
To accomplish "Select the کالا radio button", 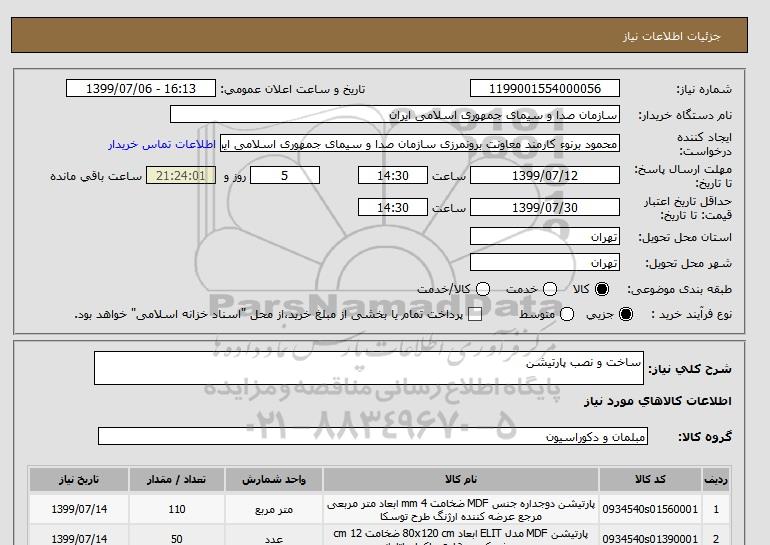I will (x=602, y=289).
